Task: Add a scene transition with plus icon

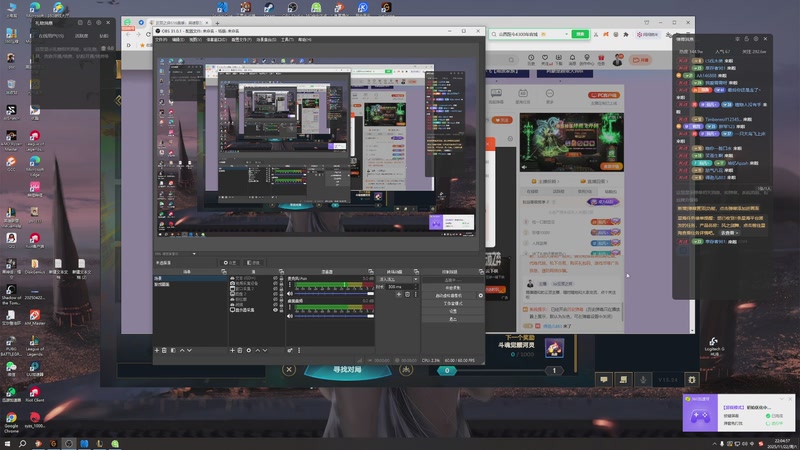Action: pos(398,294)
